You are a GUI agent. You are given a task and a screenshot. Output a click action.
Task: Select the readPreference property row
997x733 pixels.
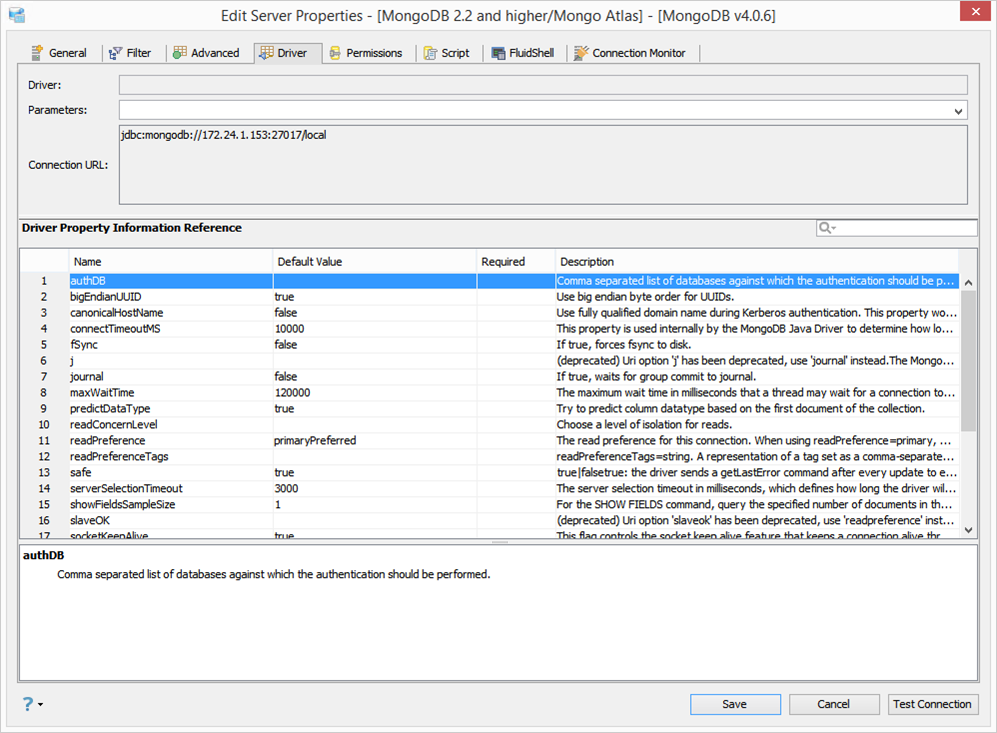click(x=489, y=441)
